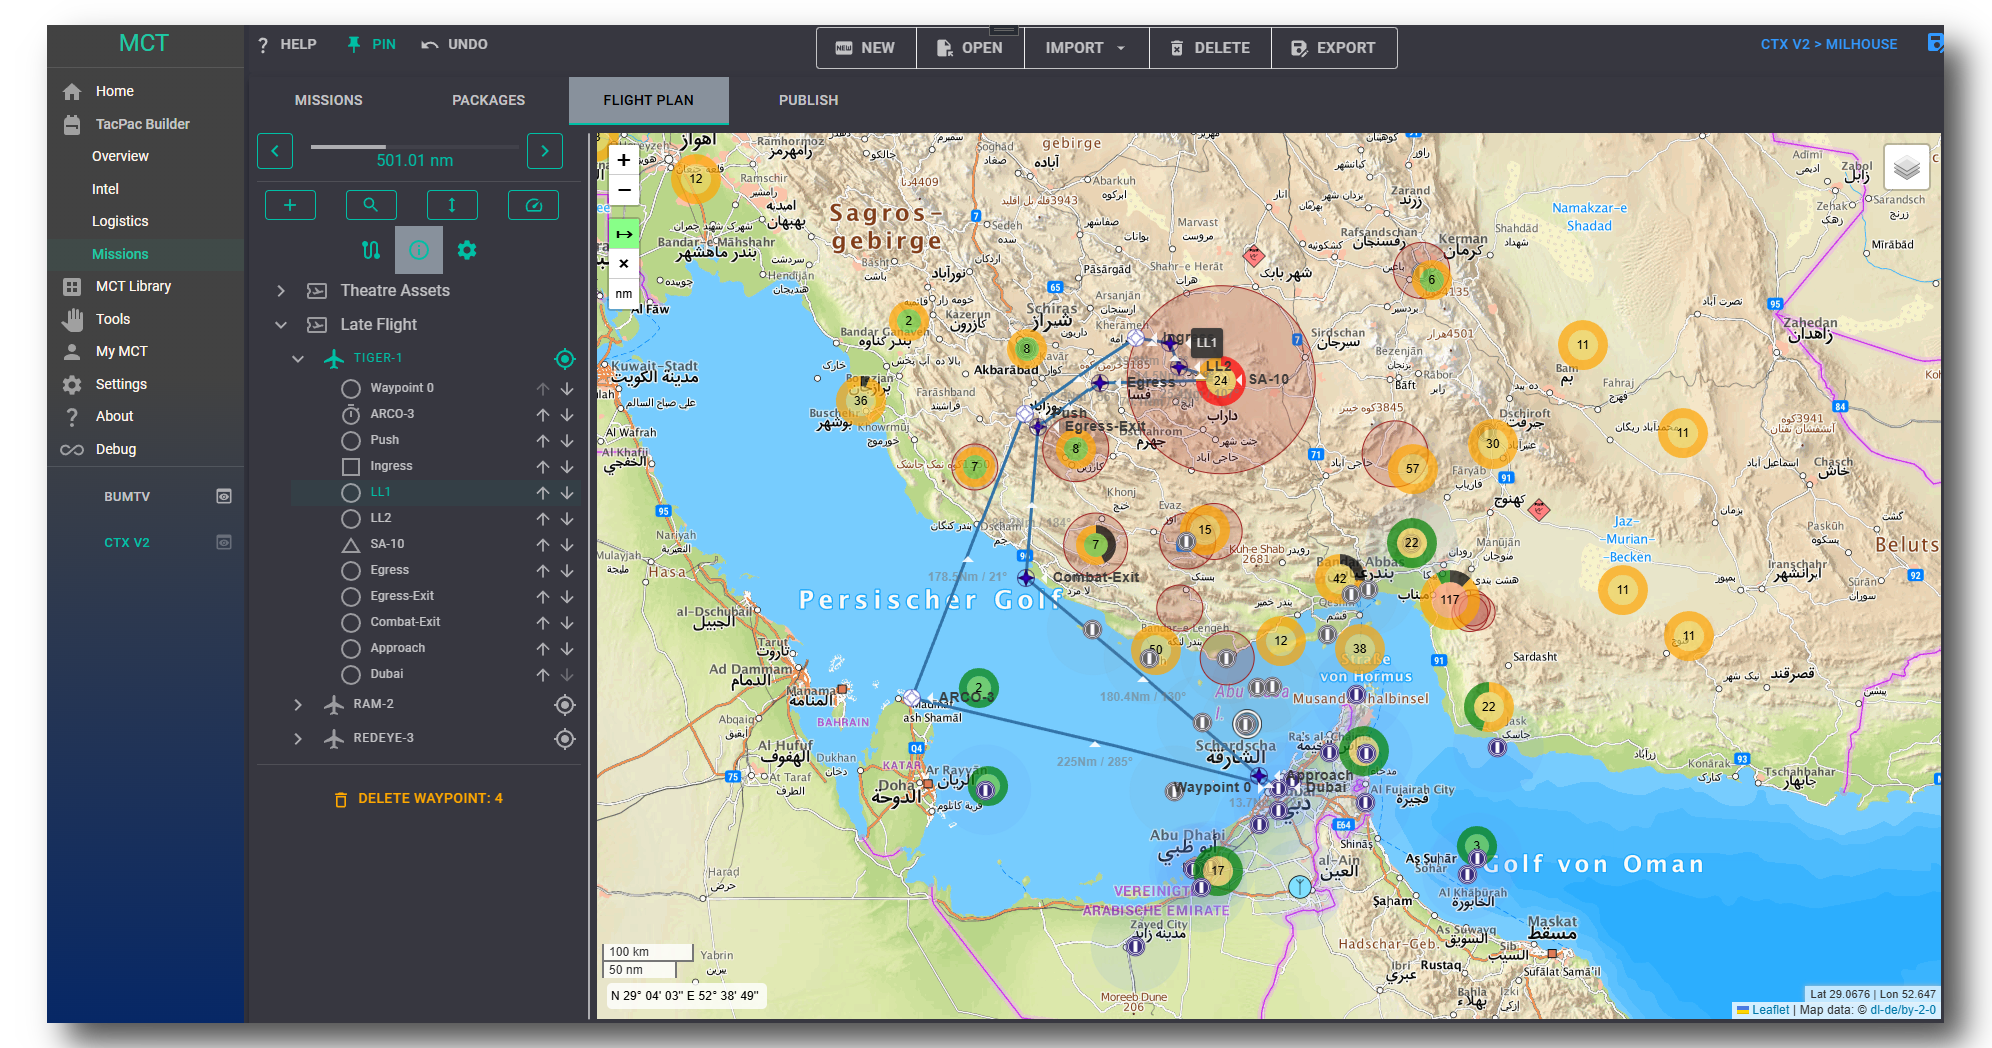Open flight plan gear settings

click(x=467, y=250)
